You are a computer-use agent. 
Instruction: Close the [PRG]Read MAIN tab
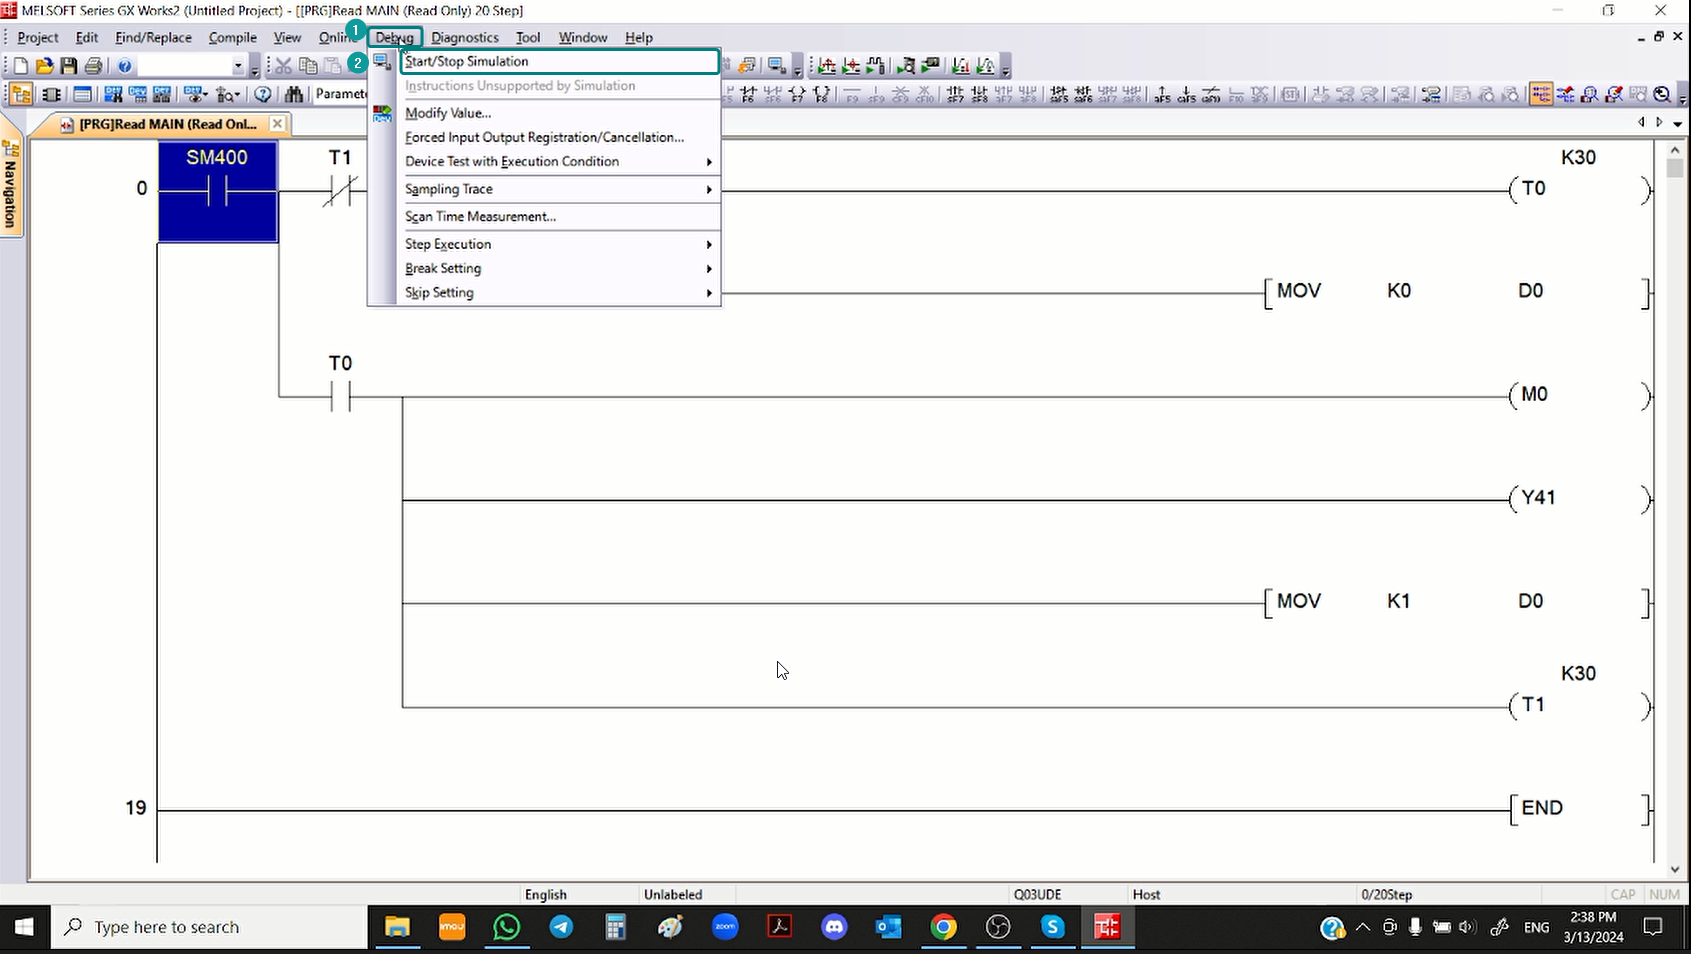coord(277,124)
